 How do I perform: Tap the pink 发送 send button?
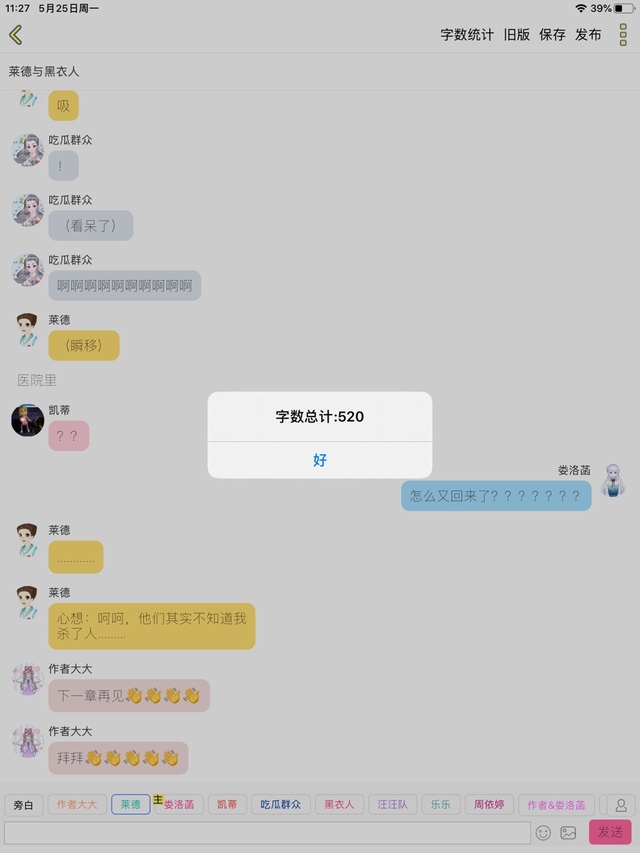[610, 832]
